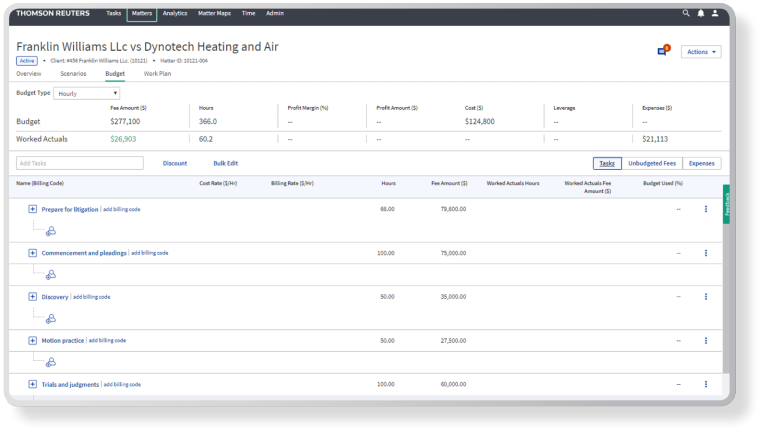Click assign resource icon under Motion practice
768x432 pixels.
click(50, 362)
